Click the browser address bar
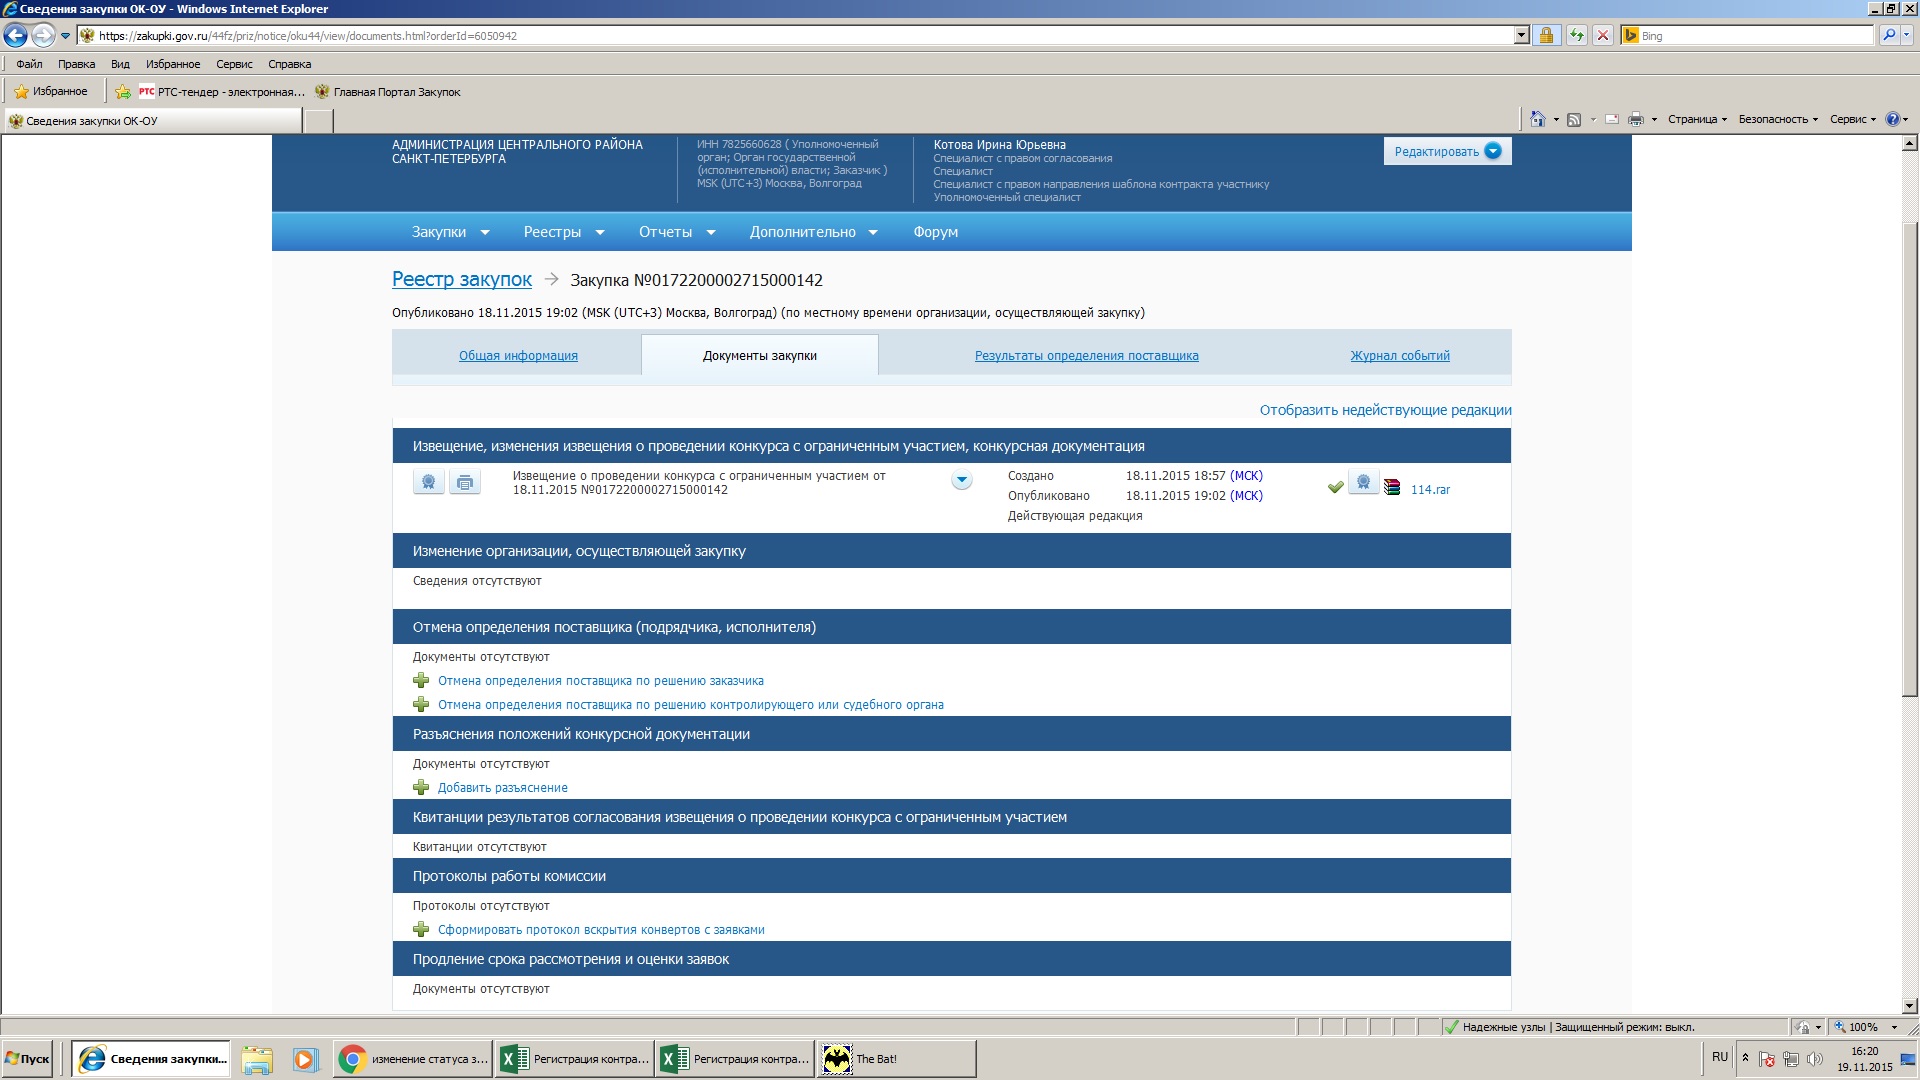 coord(800,36)
